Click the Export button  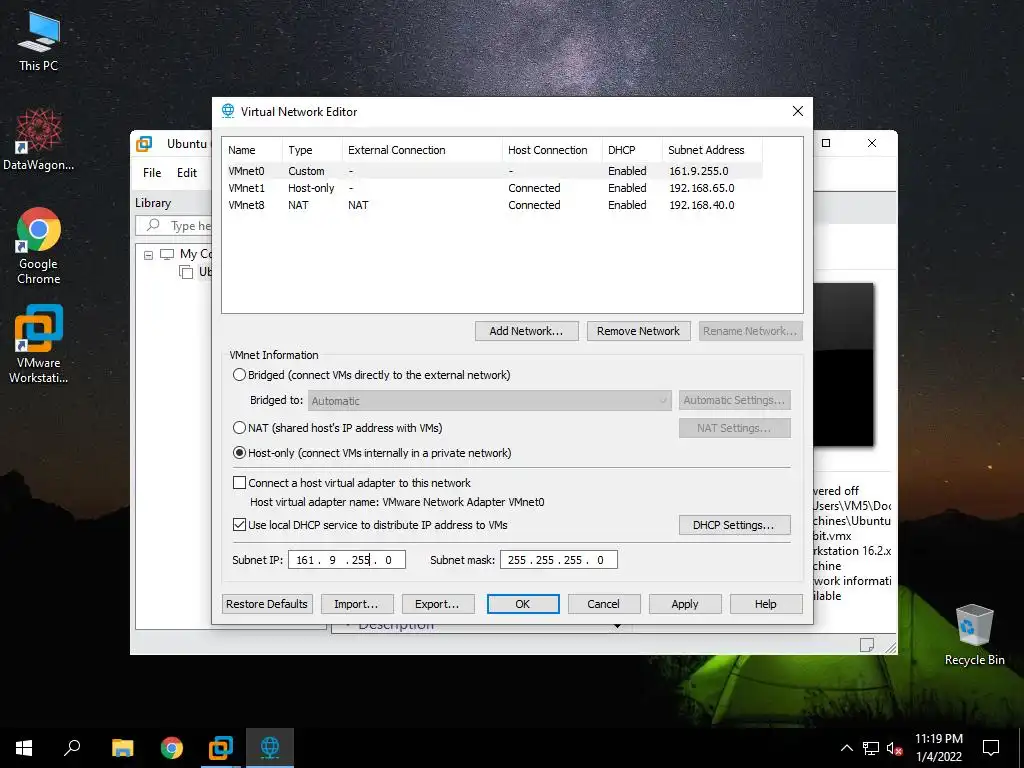[438, 604]
